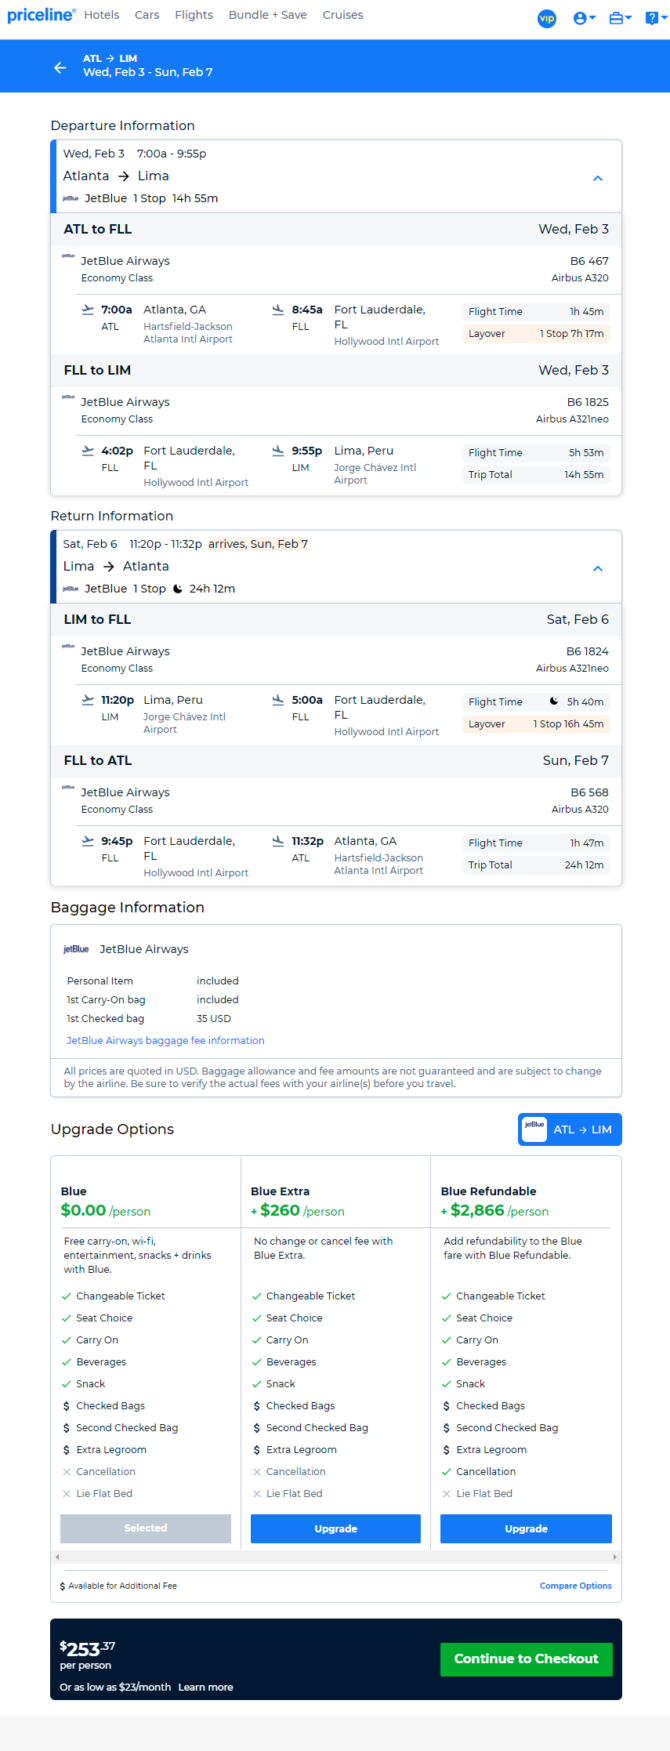The height and width of the screenshot is (1751, 670).
Task: Click the back arrow in blue header
Action: point(60,67)
